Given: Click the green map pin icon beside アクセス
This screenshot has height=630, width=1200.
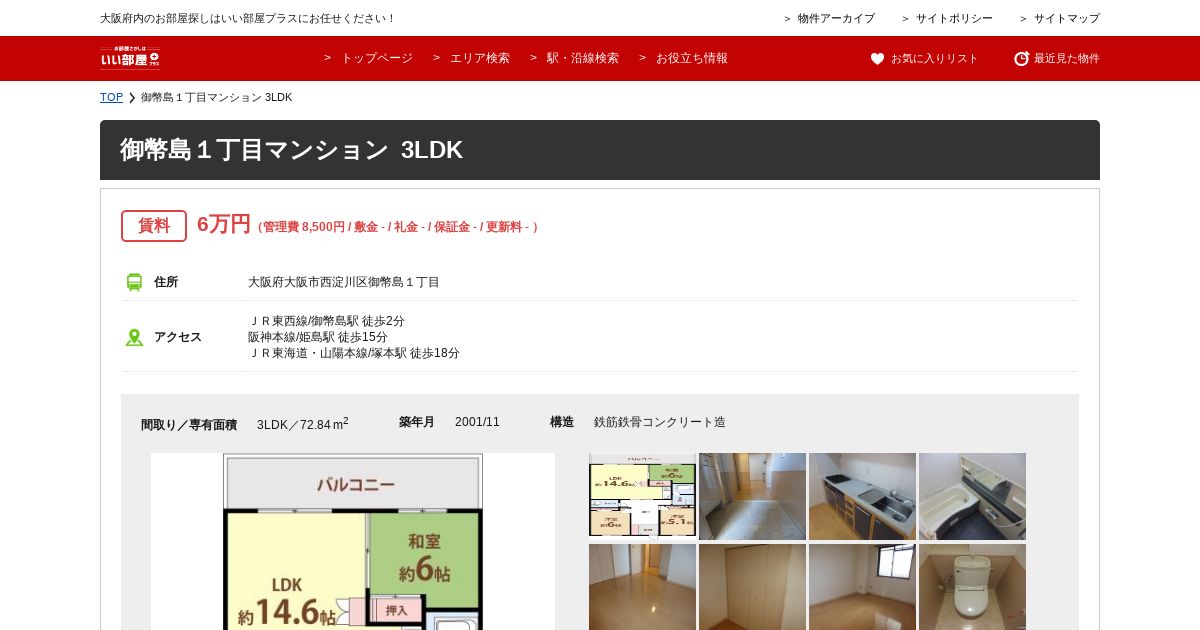Looking at the screenshot, I should 134,337.
